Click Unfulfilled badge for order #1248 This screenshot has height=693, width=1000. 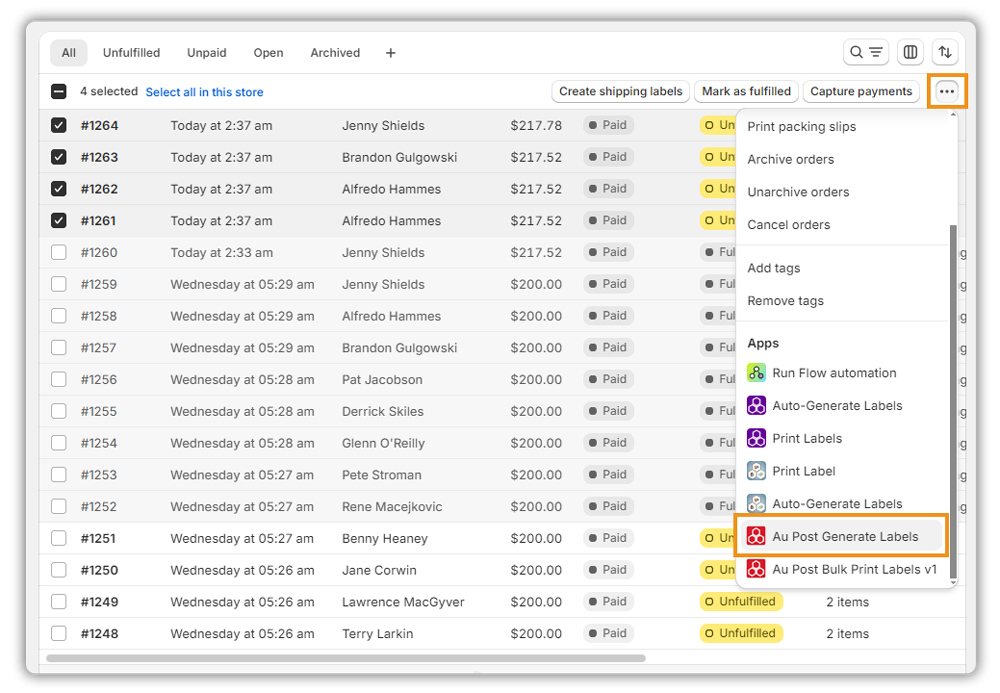[x=741, y=633]
